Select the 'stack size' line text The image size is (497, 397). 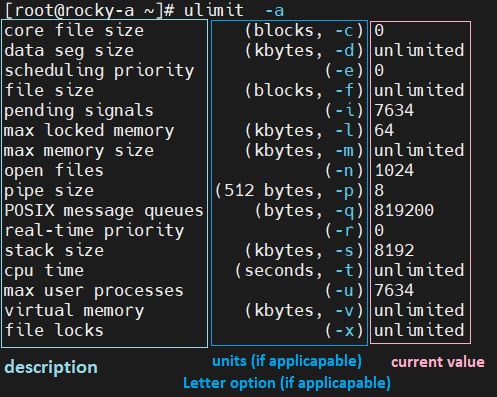click(54, 251)
